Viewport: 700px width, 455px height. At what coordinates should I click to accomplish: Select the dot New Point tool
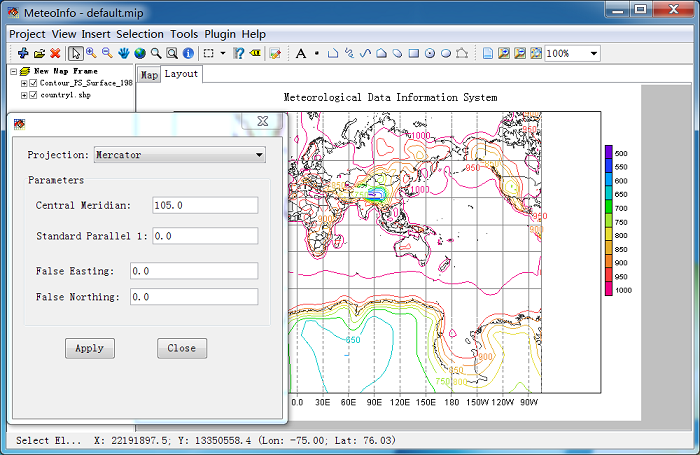(x=317, y=54)
